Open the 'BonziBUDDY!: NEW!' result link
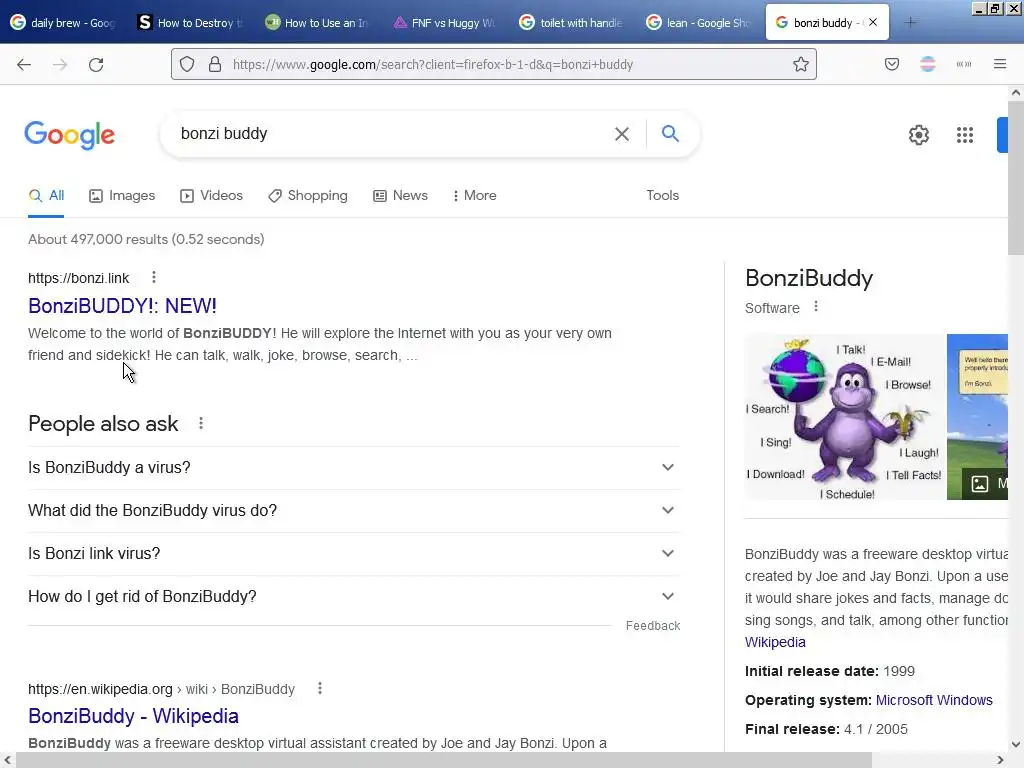The height and width of the screenshot is (768, 1024). click(x=122, y=306)
